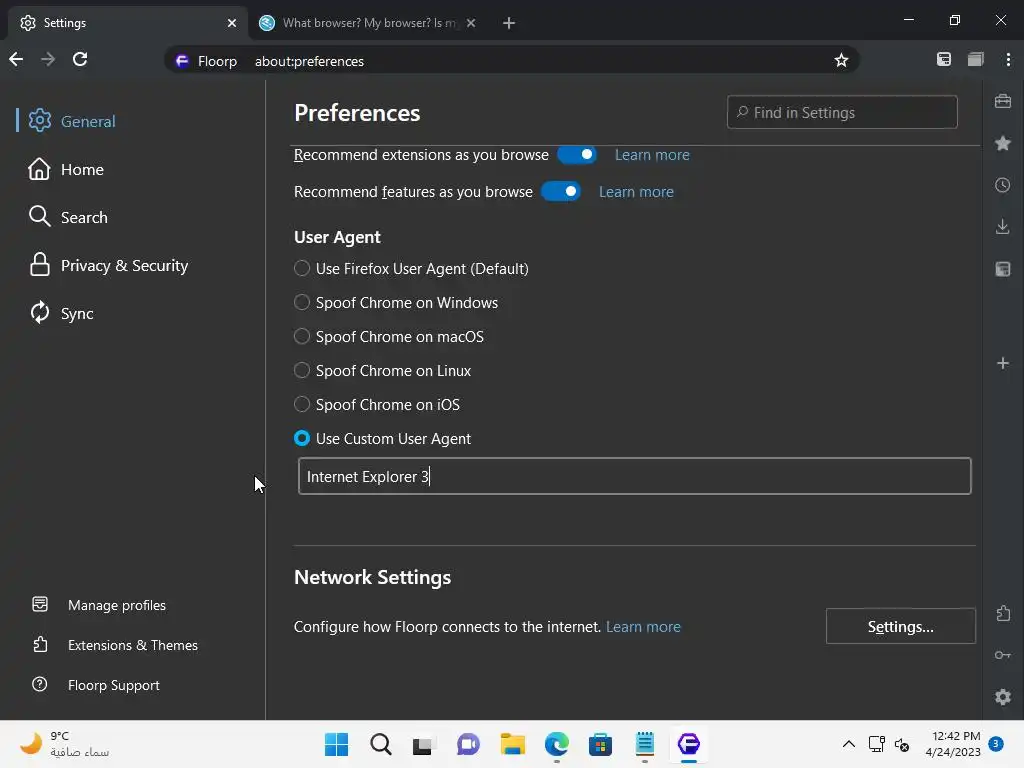Close the Settings tab

pos(232,23)
